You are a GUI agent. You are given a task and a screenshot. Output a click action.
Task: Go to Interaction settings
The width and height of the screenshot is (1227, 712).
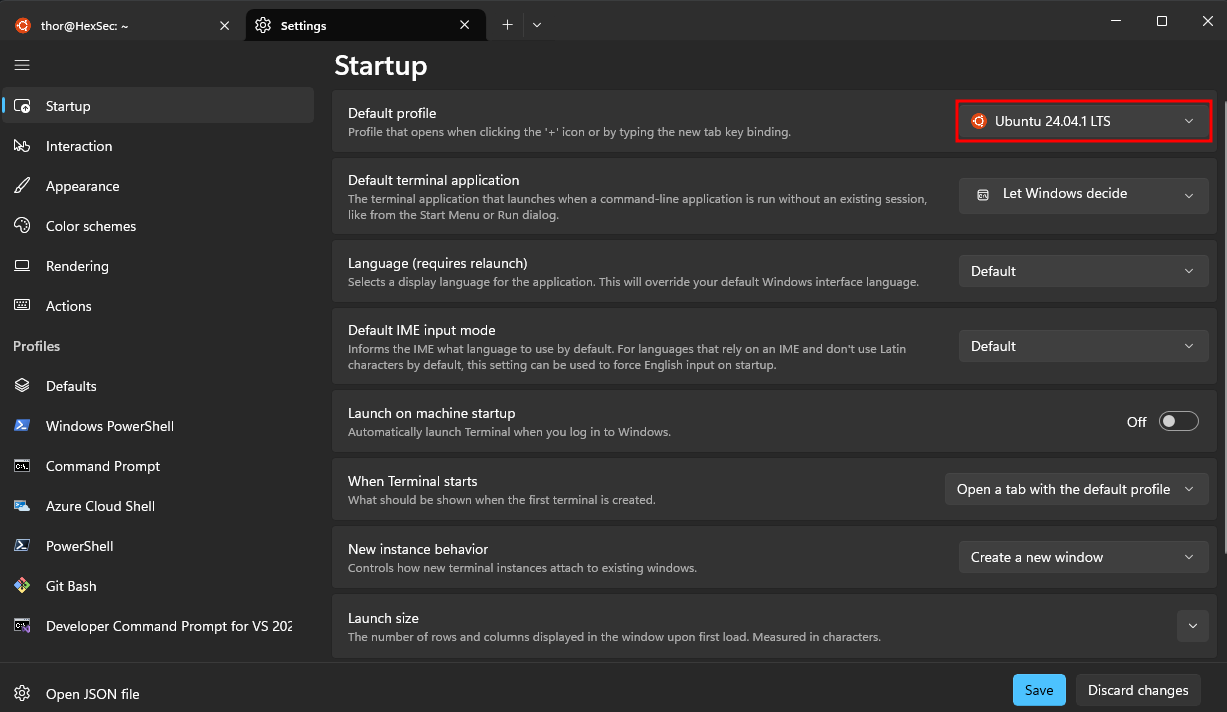pos(158,146)
